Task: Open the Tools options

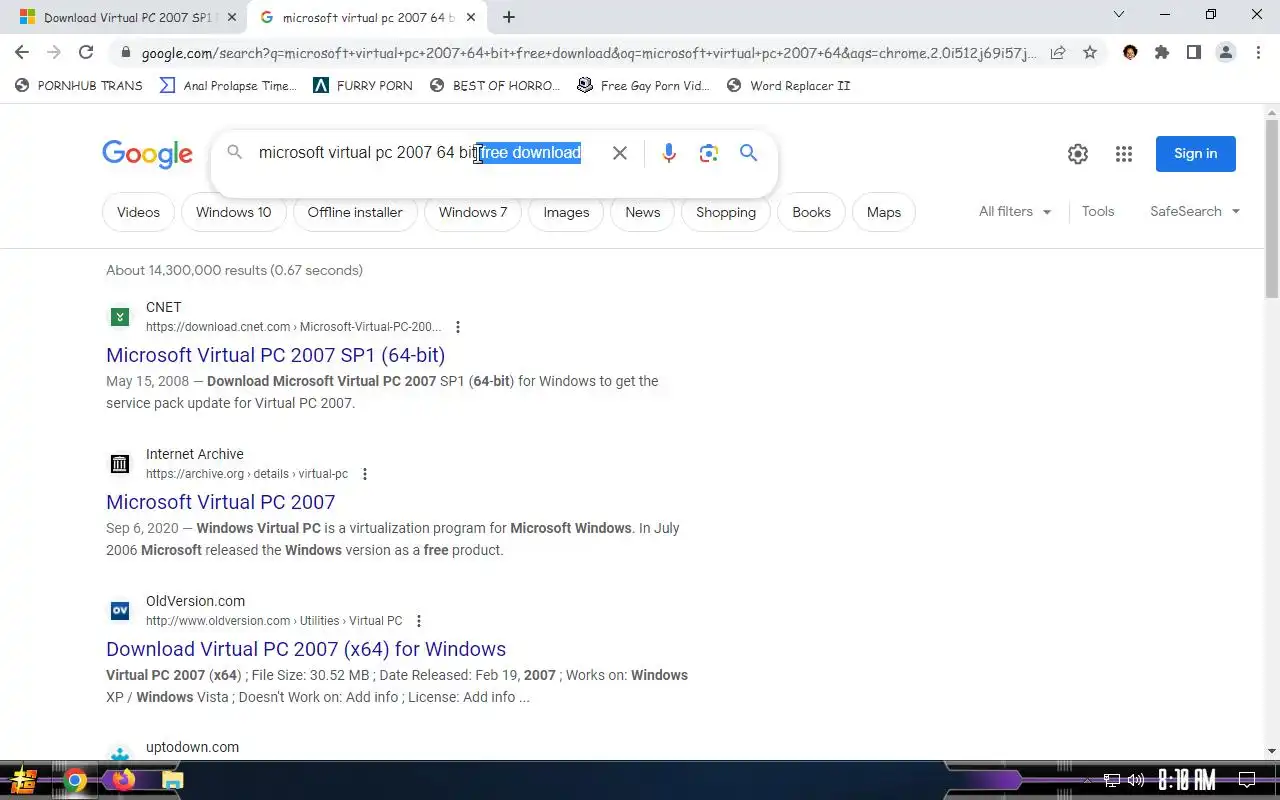Action: 1098,212
